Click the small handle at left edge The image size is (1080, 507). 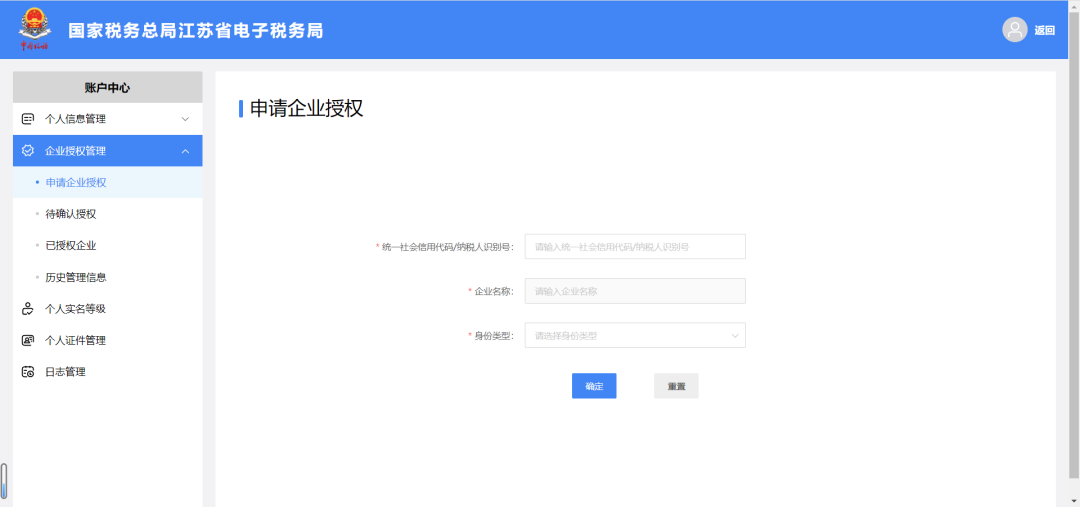[x=4, y=480]
